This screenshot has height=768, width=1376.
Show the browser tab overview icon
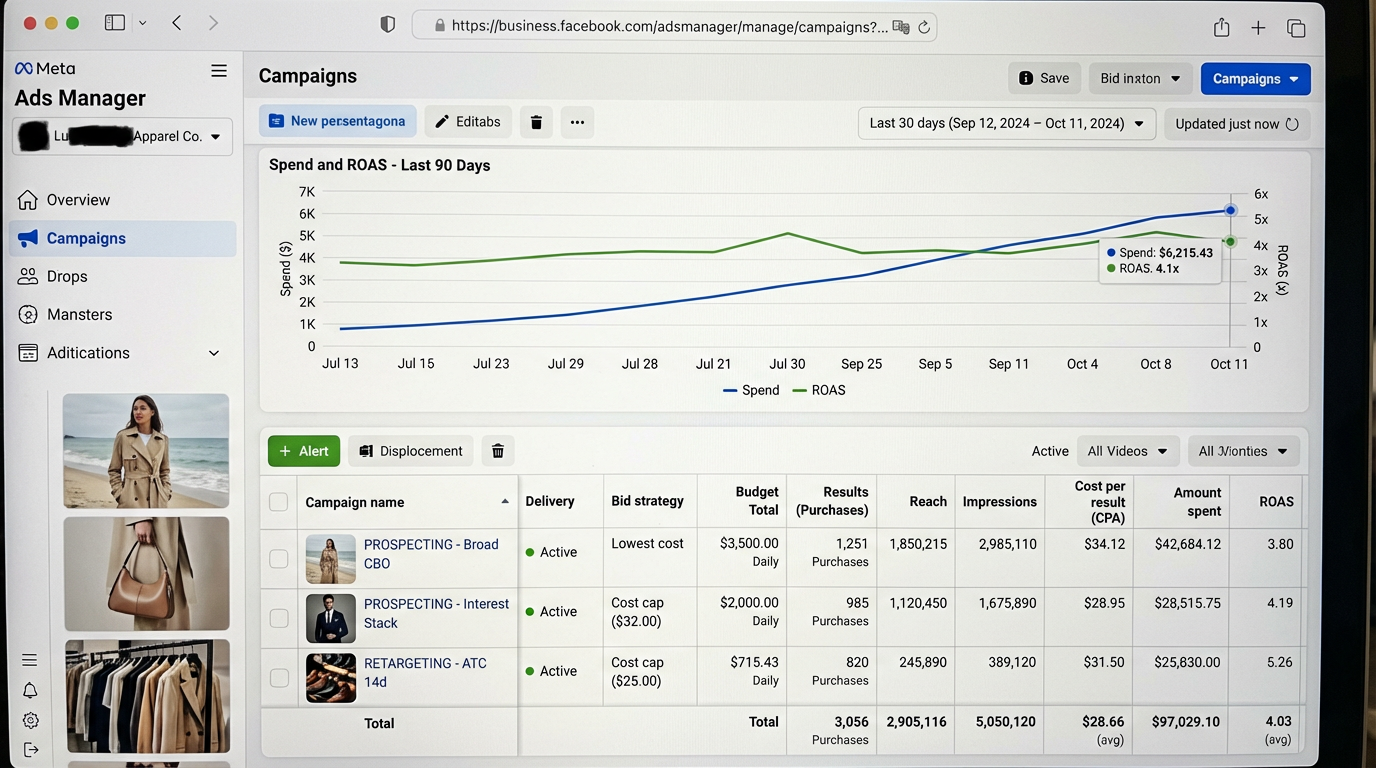point(1296,28)
